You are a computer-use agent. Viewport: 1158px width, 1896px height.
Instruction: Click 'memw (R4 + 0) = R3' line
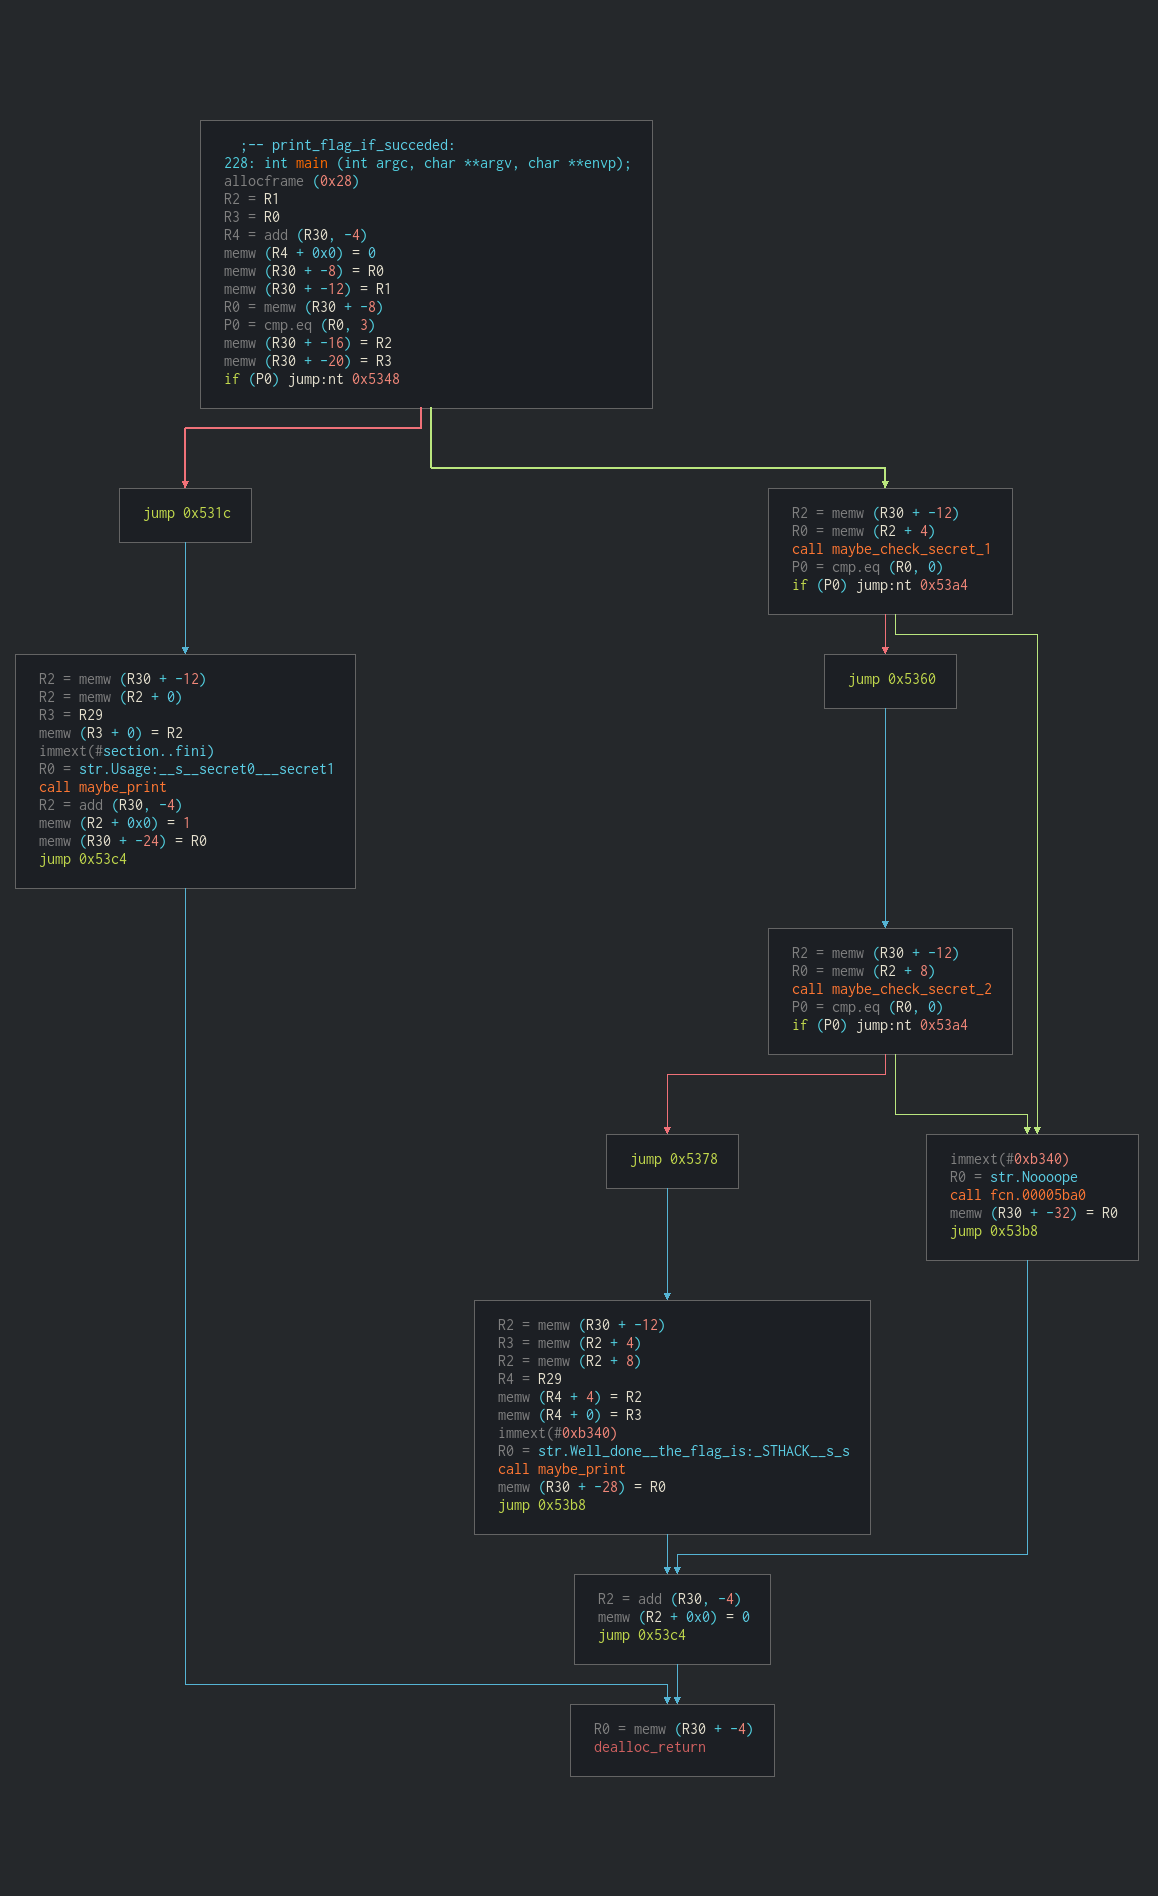click(570, 1415)
